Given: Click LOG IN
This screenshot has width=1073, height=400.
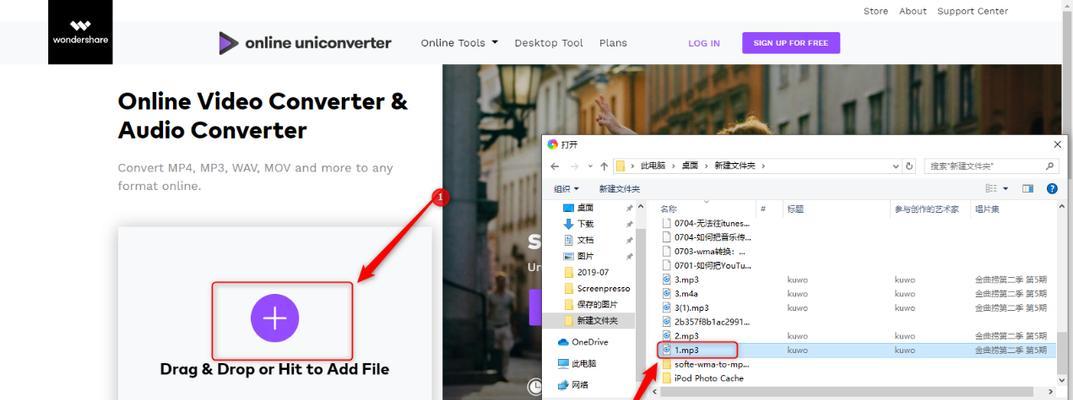Looking at the screenshot, I should [x=704, y=43].
